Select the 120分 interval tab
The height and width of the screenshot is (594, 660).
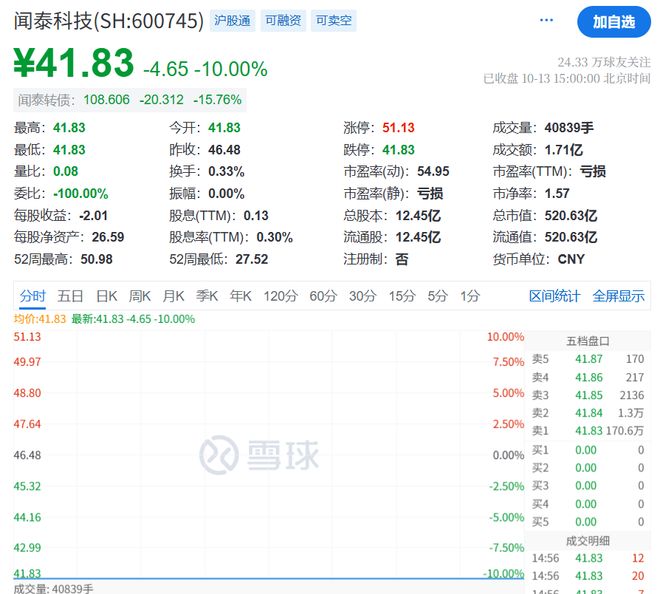pos(280,296)
